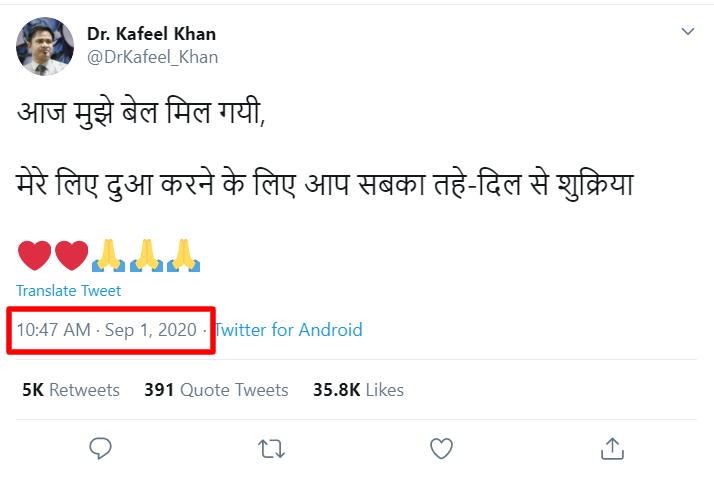Screen dimensions: 714x478
Task: View the 5K Retweets list
Action: pyautogui.click(x=70, y=390)
